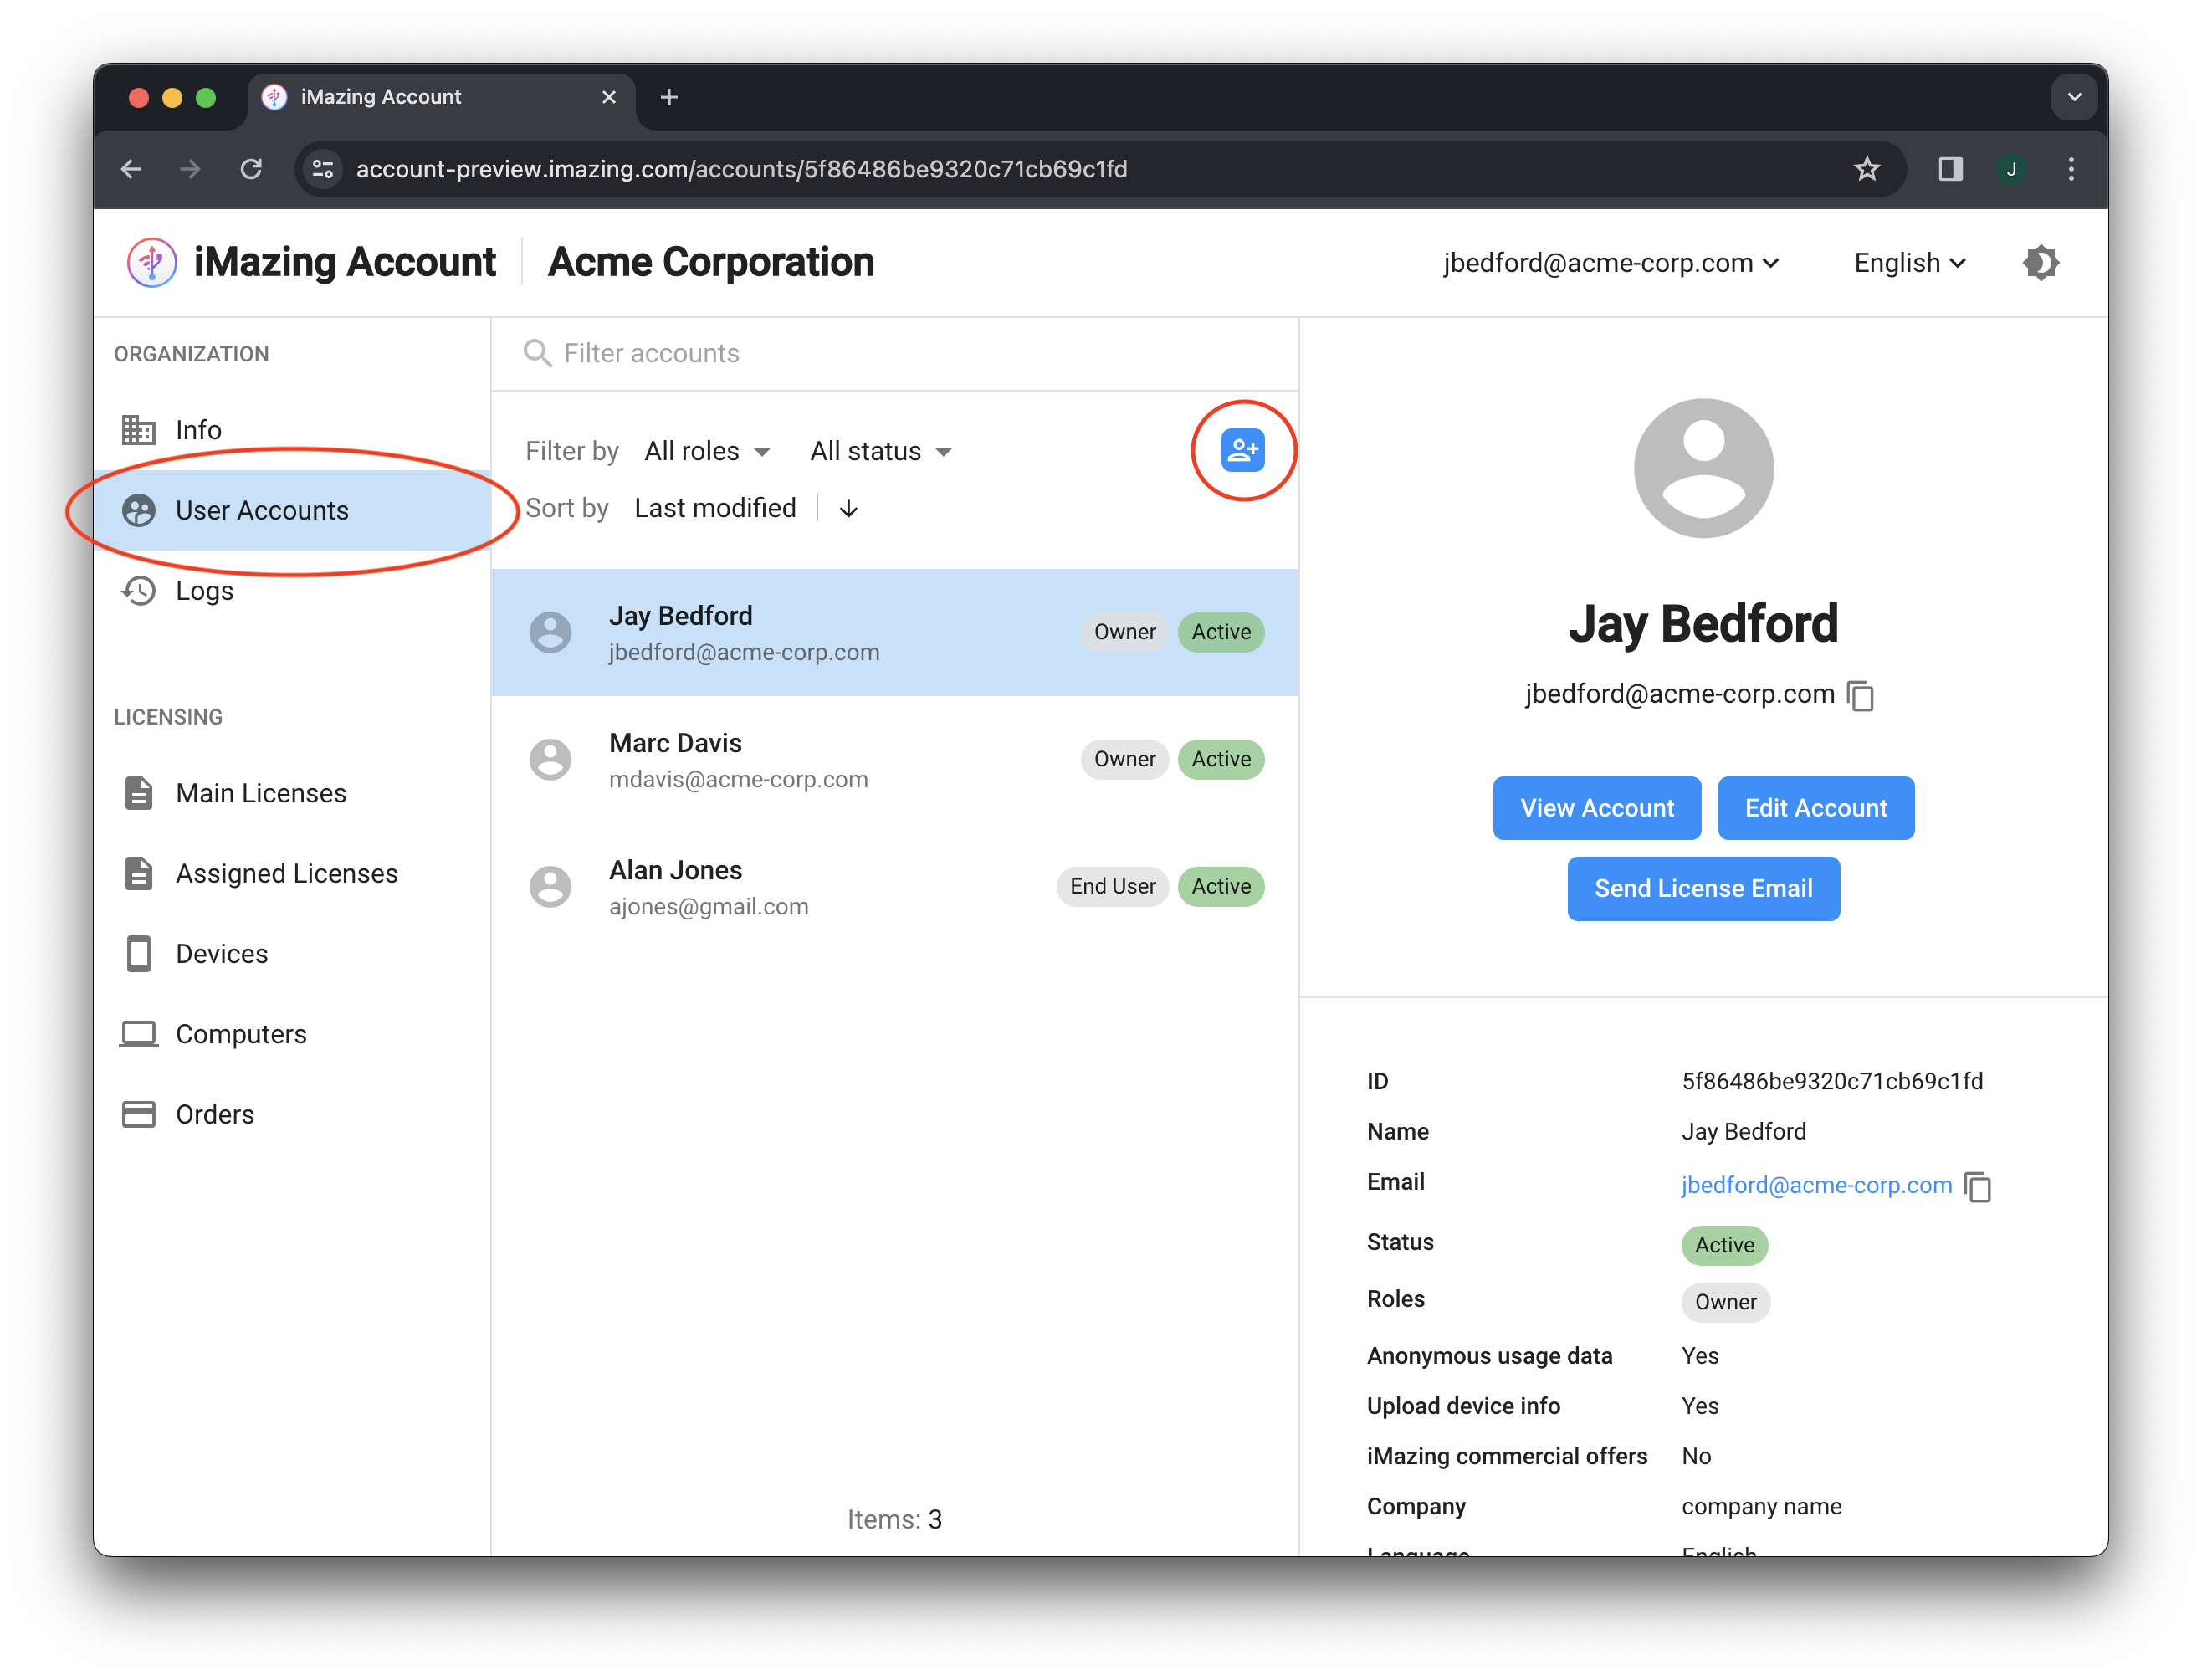The width and height of the screenshot is (2202, 1680).
Task: Click the Assigned Licenses document icon
Action: [139, 873]
